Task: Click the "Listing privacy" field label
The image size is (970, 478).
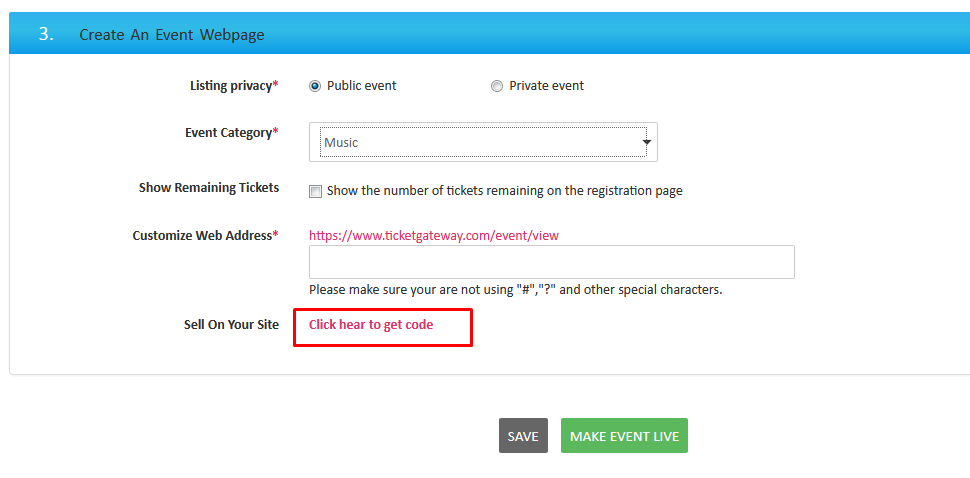Action: [x=233, y=86]
